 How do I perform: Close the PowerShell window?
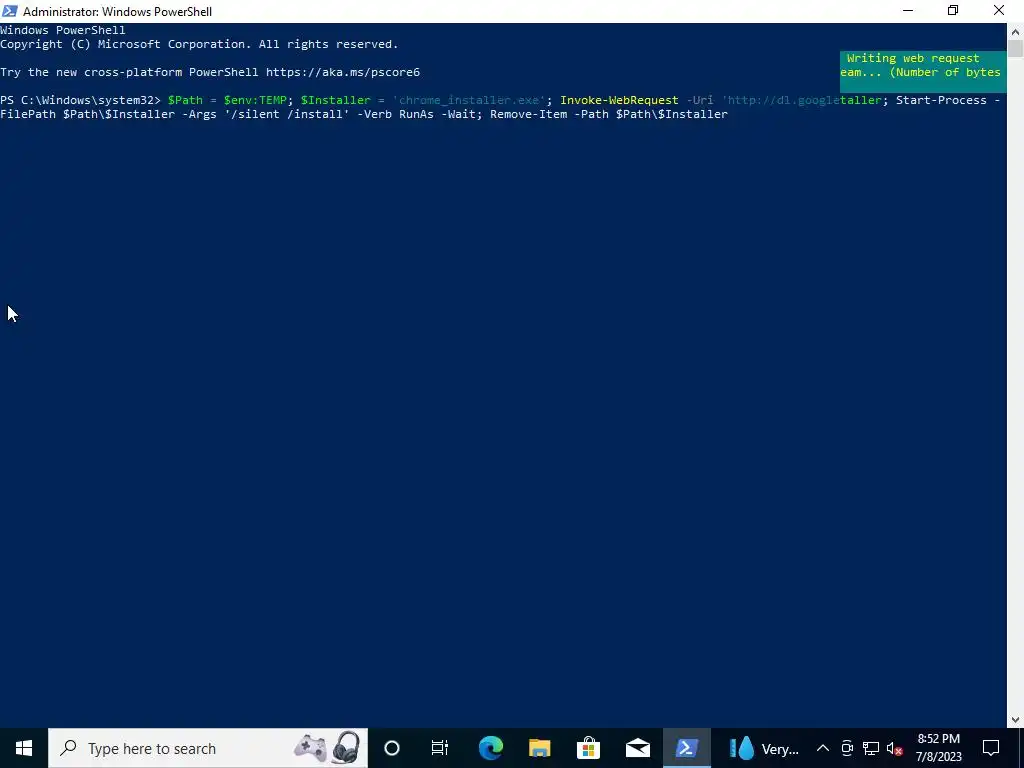pyautogui.click(x=999, y=11)
